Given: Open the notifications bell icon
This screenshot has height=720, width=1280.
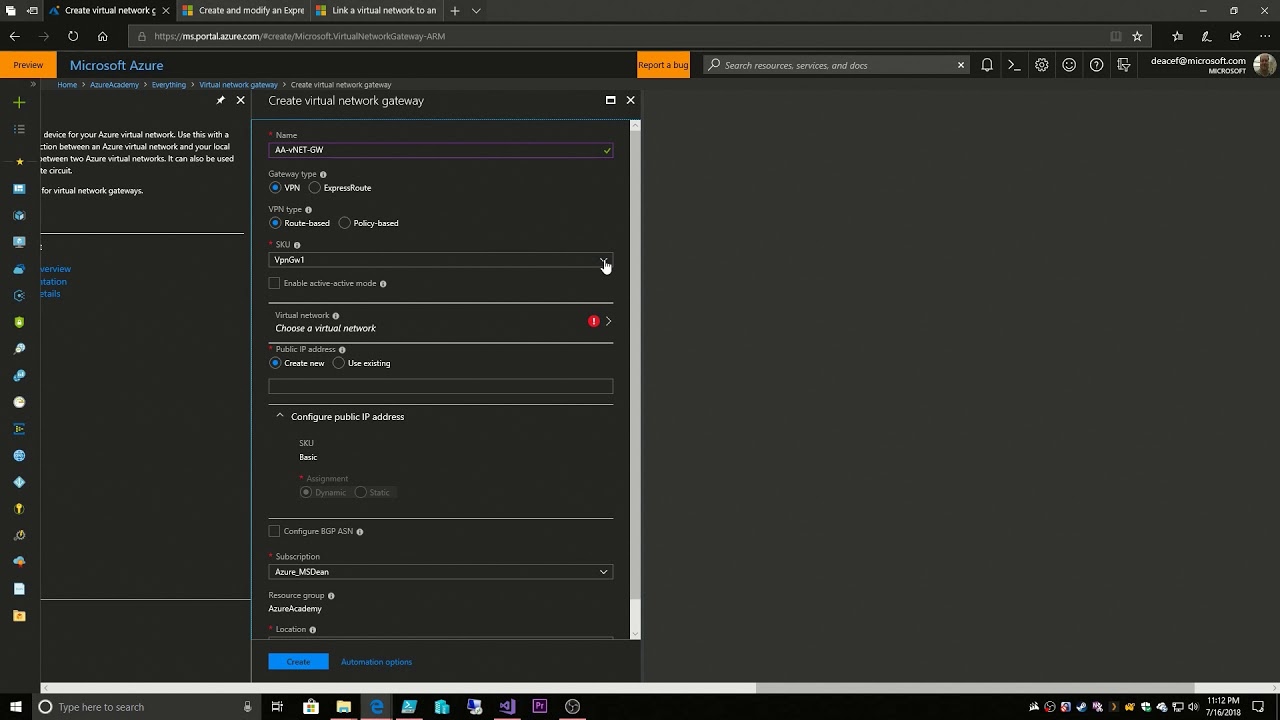Looking at the screenshot, I should click(987, 65).
